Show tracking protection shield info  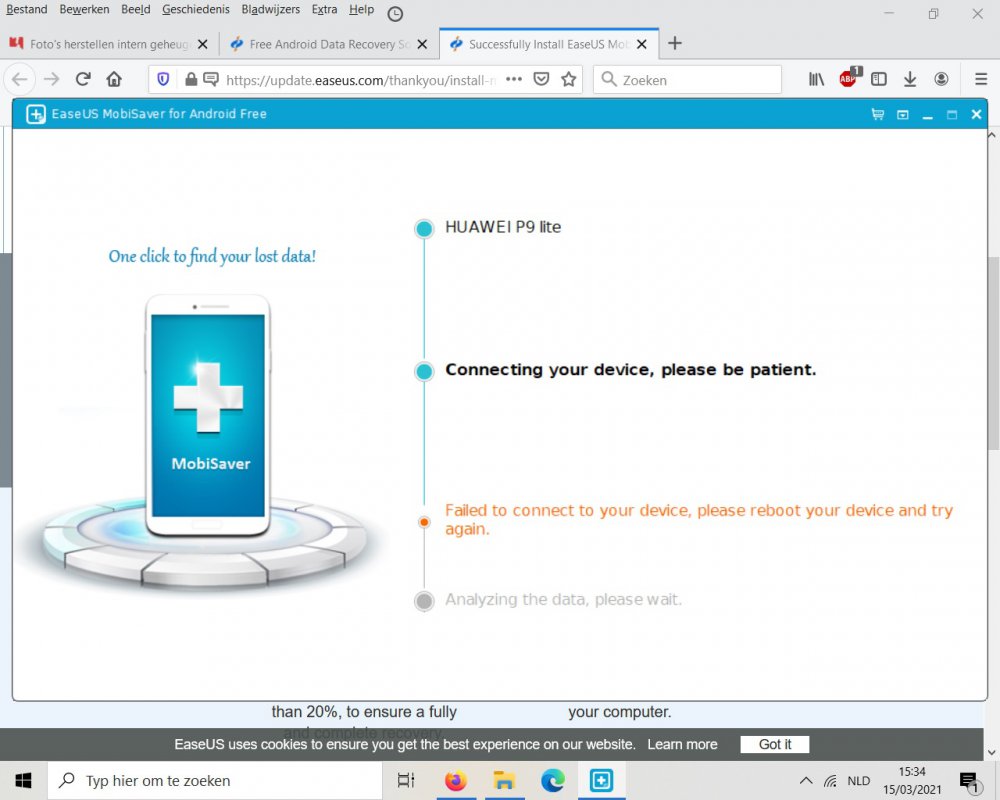pos(163,79)
